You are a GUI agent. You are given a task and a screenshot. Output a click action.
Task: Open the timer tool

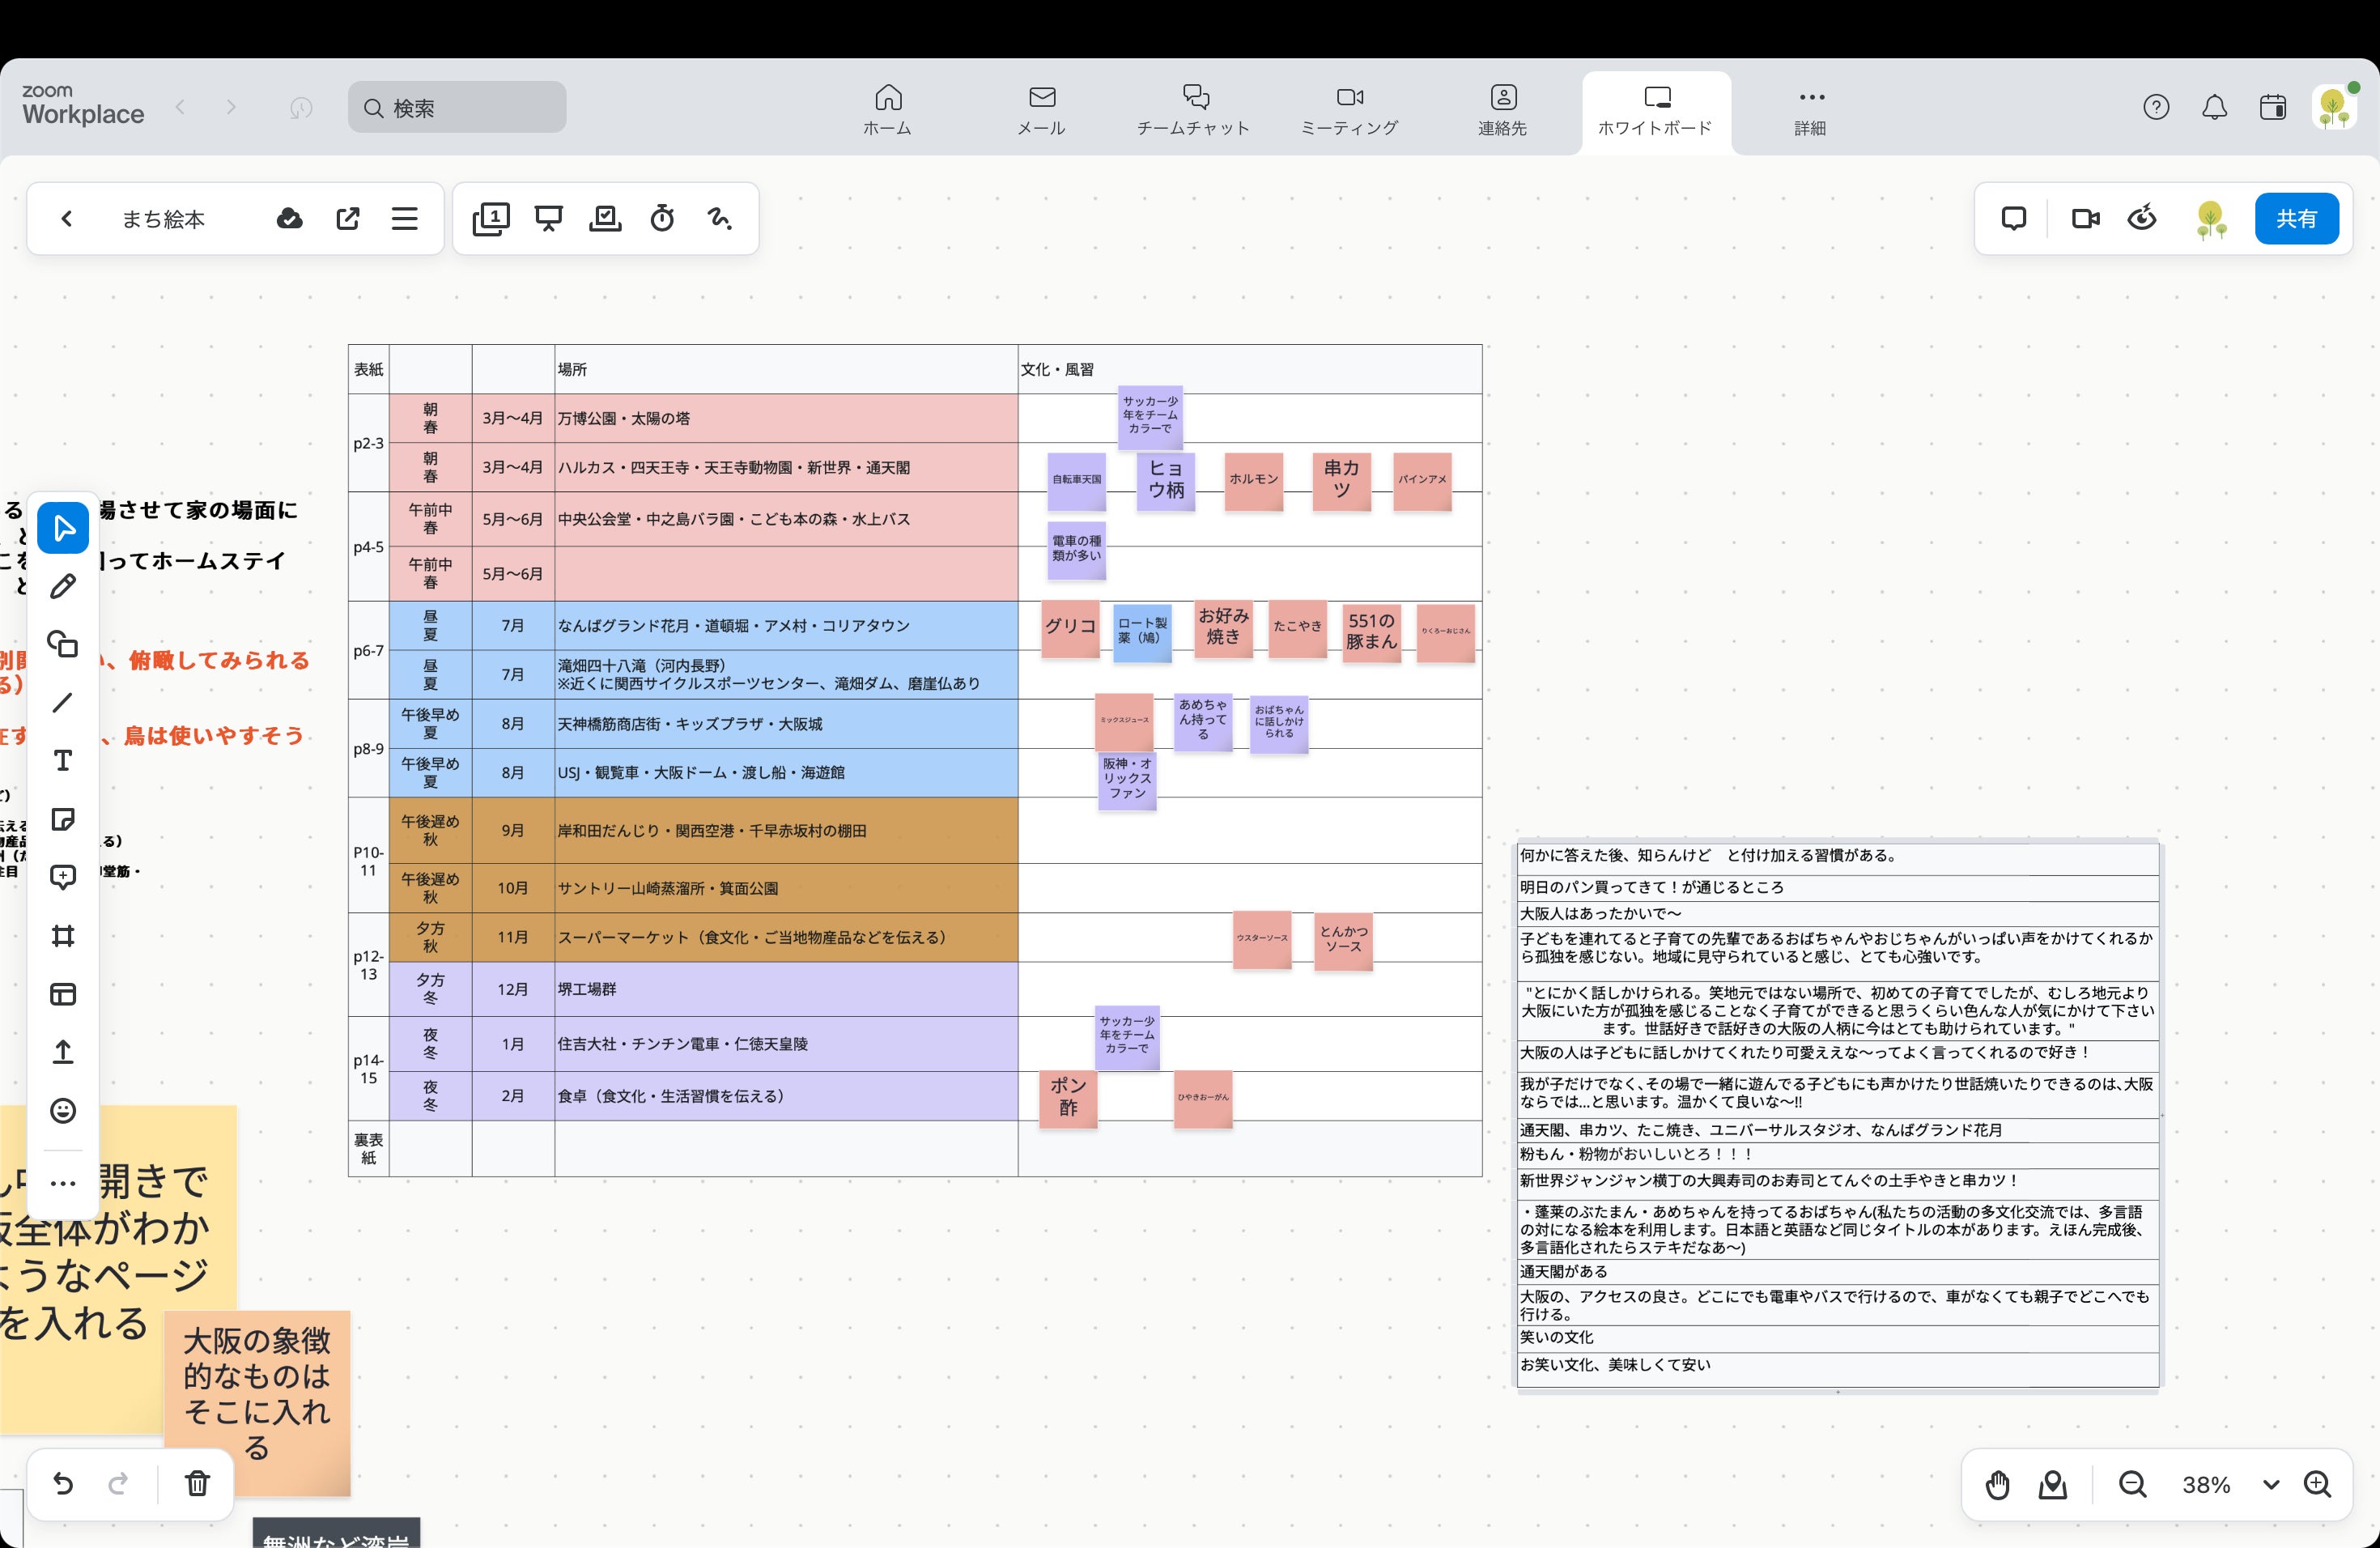click(662, 218)
